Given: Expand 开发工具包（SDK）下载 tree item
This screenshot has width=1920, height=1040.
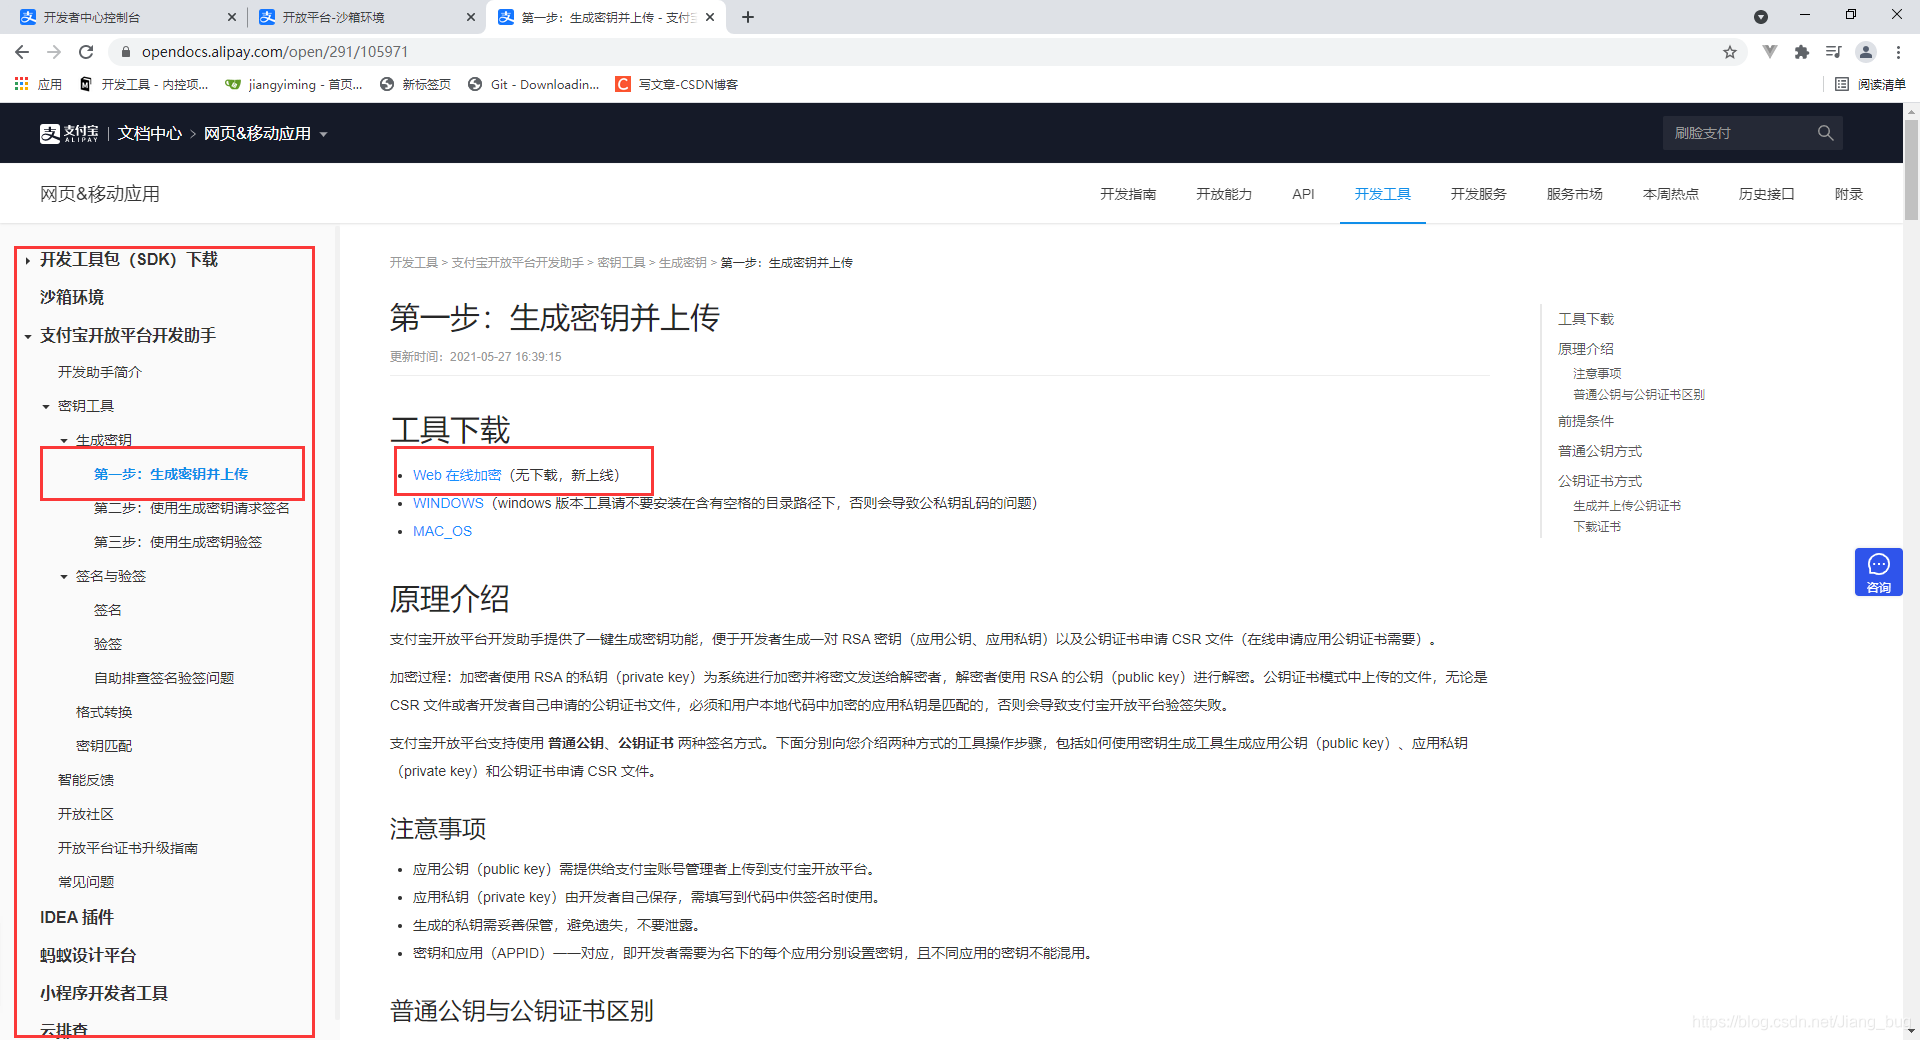Looking at the screenshot, I should click(x=28, y=260).
